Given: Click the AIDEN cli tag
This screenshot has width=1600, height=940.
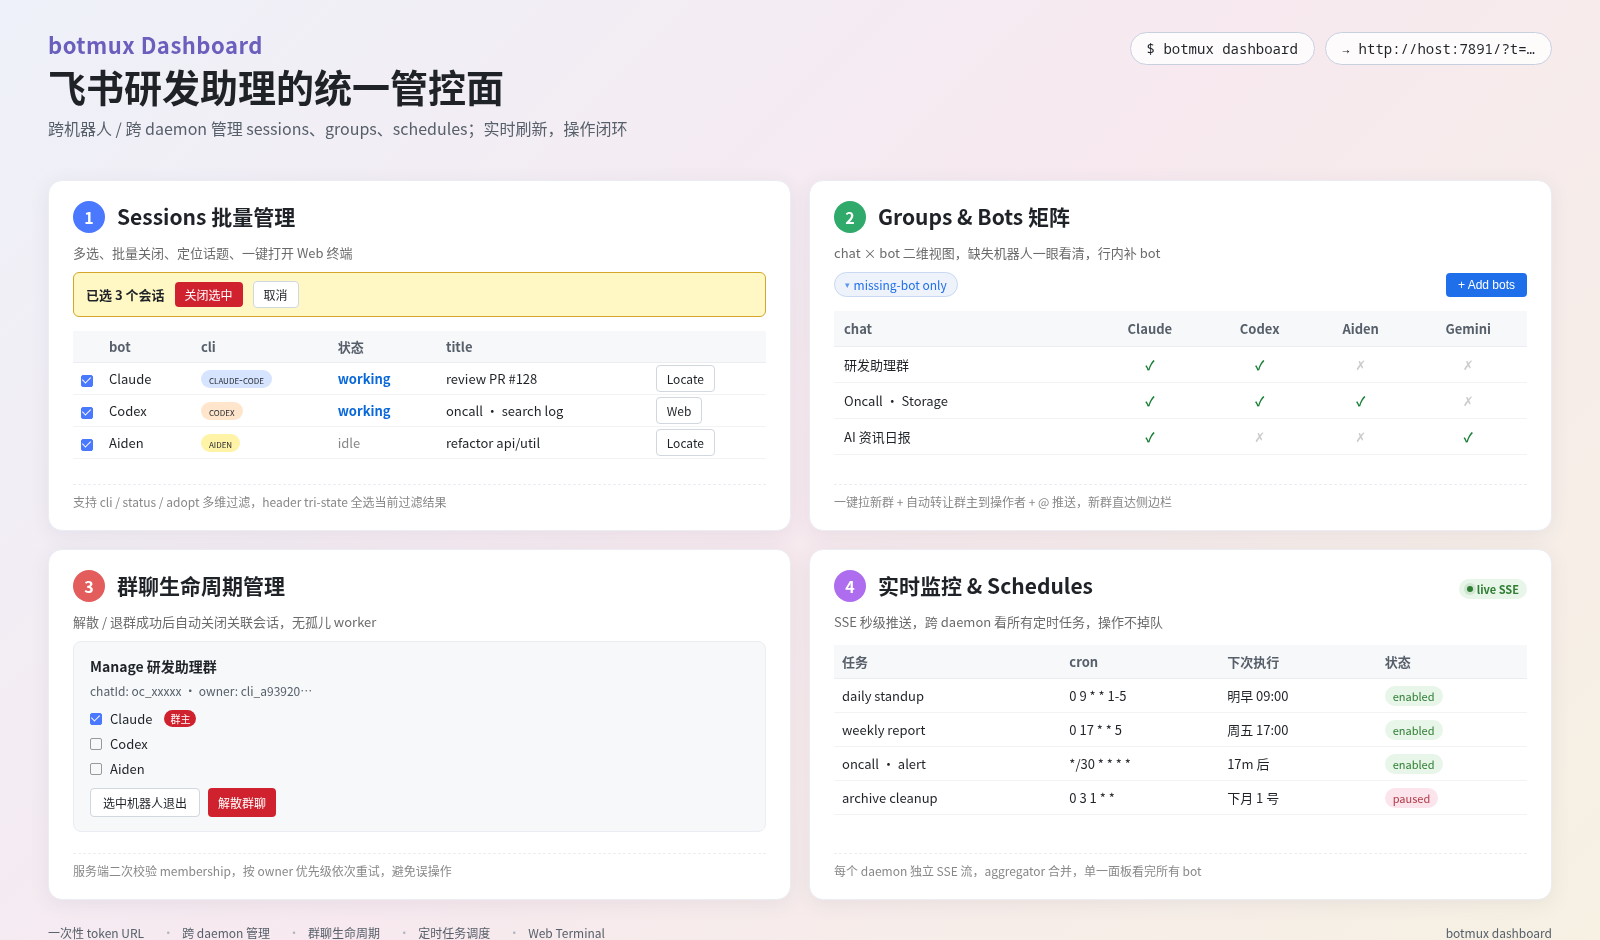Looking at the screenshot, I should pyautogui.click(x=220, y=444).
